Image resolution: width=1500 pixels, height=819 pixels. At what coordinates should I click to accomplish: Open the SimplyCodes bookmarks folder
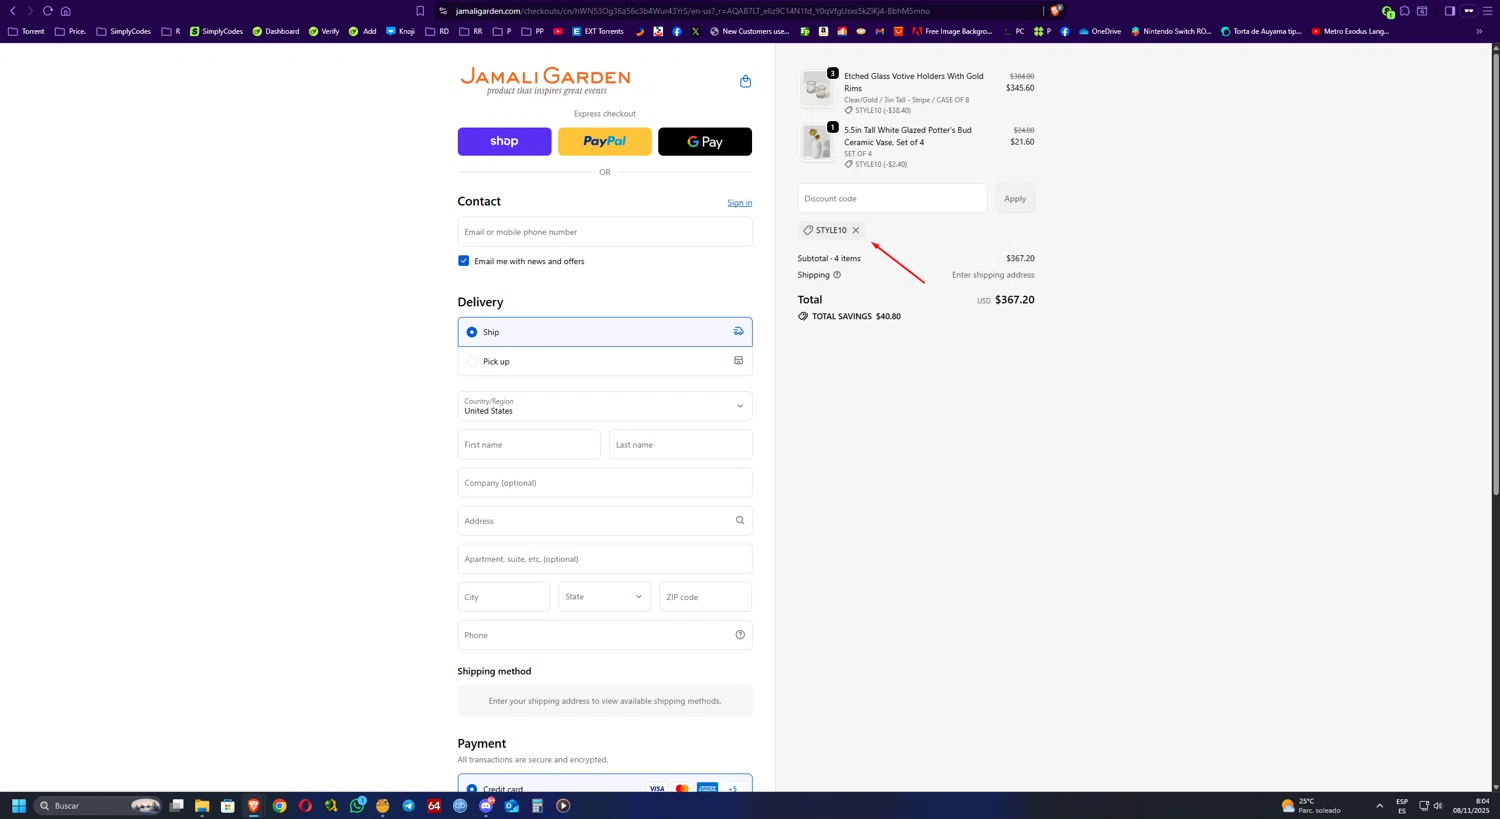pos(123,31)
